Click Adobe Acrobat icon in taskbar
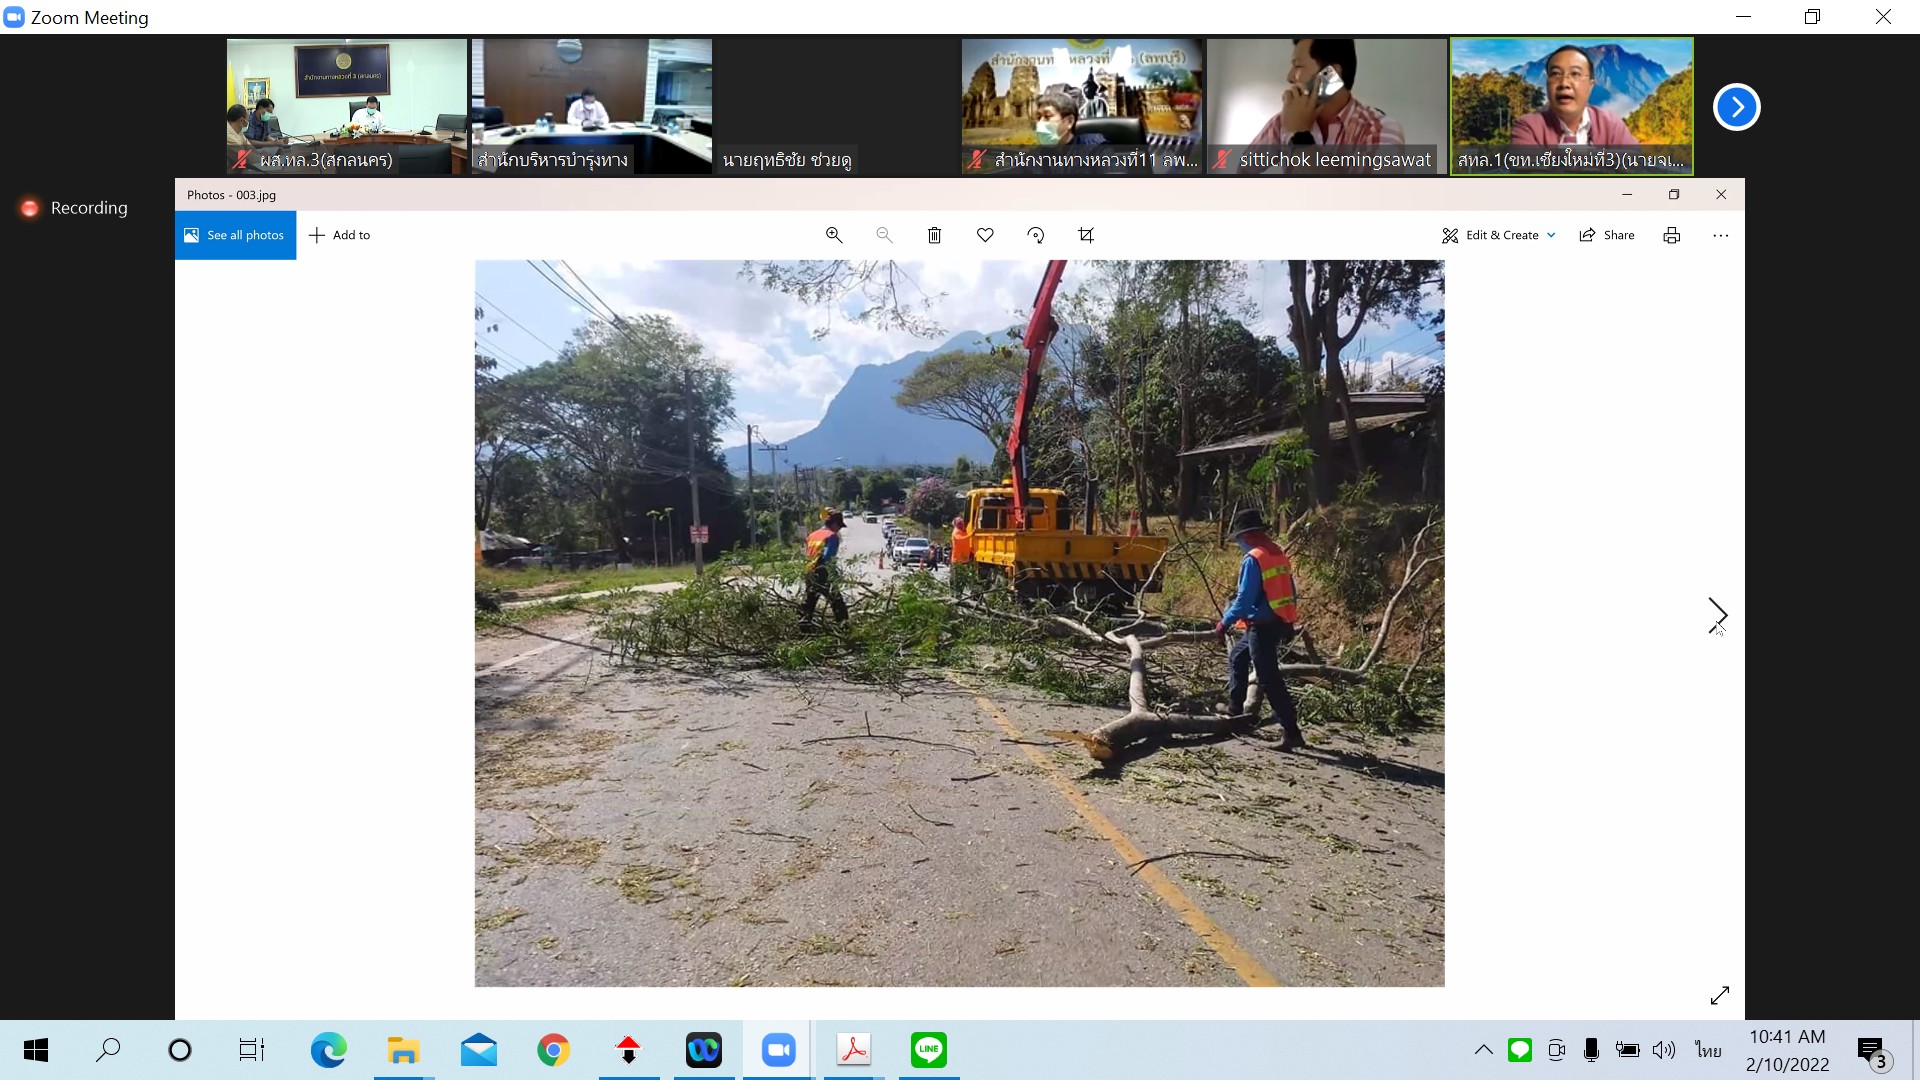This screenshot has width=1920, height=1080. point(853,1049)
